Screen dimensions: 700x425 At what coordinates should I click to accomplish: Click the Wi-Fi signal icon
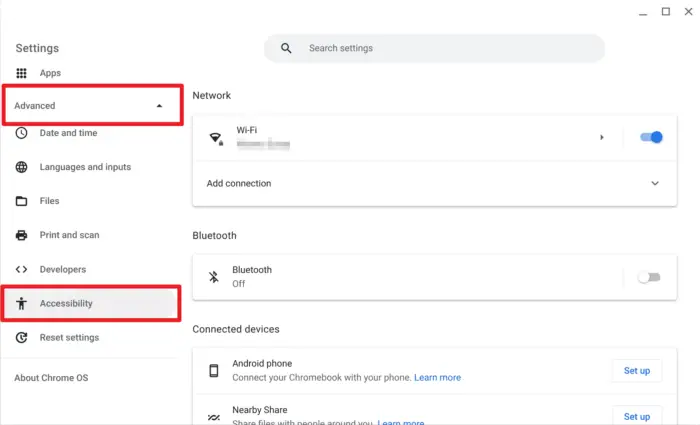(216, 138)
